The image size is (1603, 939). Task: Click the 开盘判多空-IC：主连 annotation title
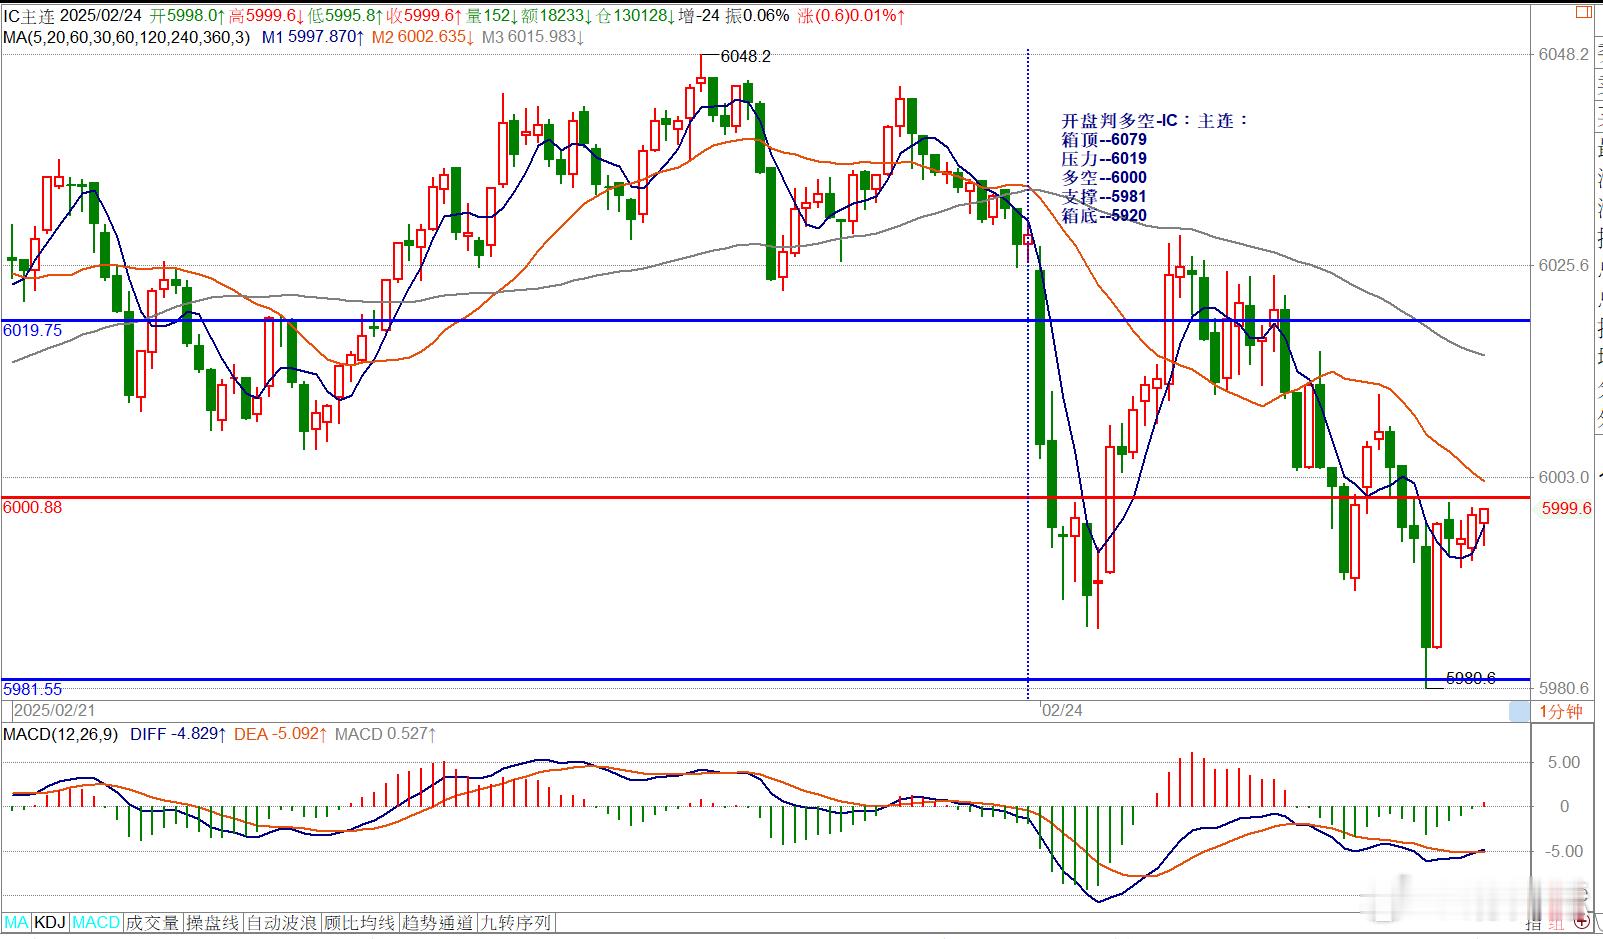point(1155,120)
